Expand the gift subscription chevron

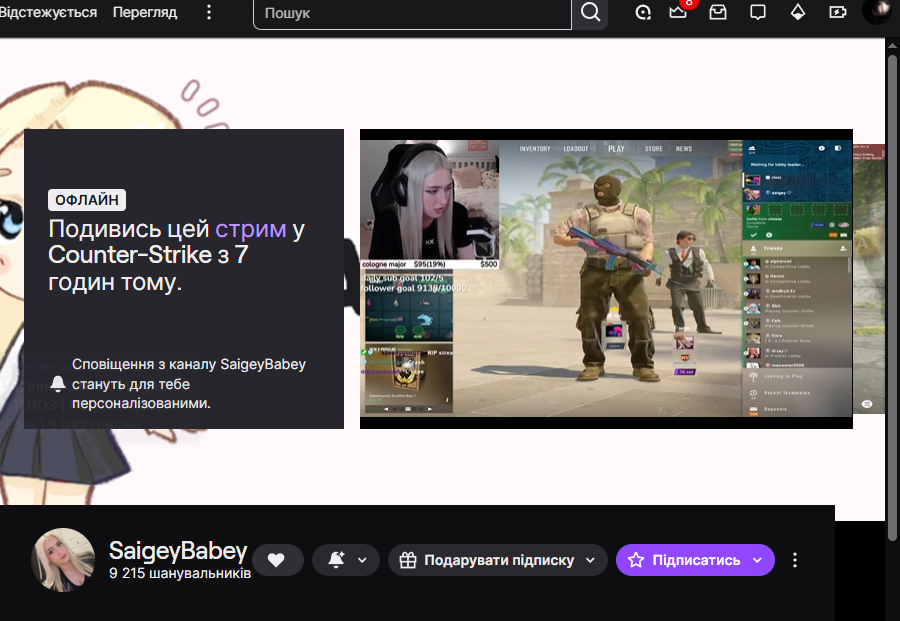(591, 560)
